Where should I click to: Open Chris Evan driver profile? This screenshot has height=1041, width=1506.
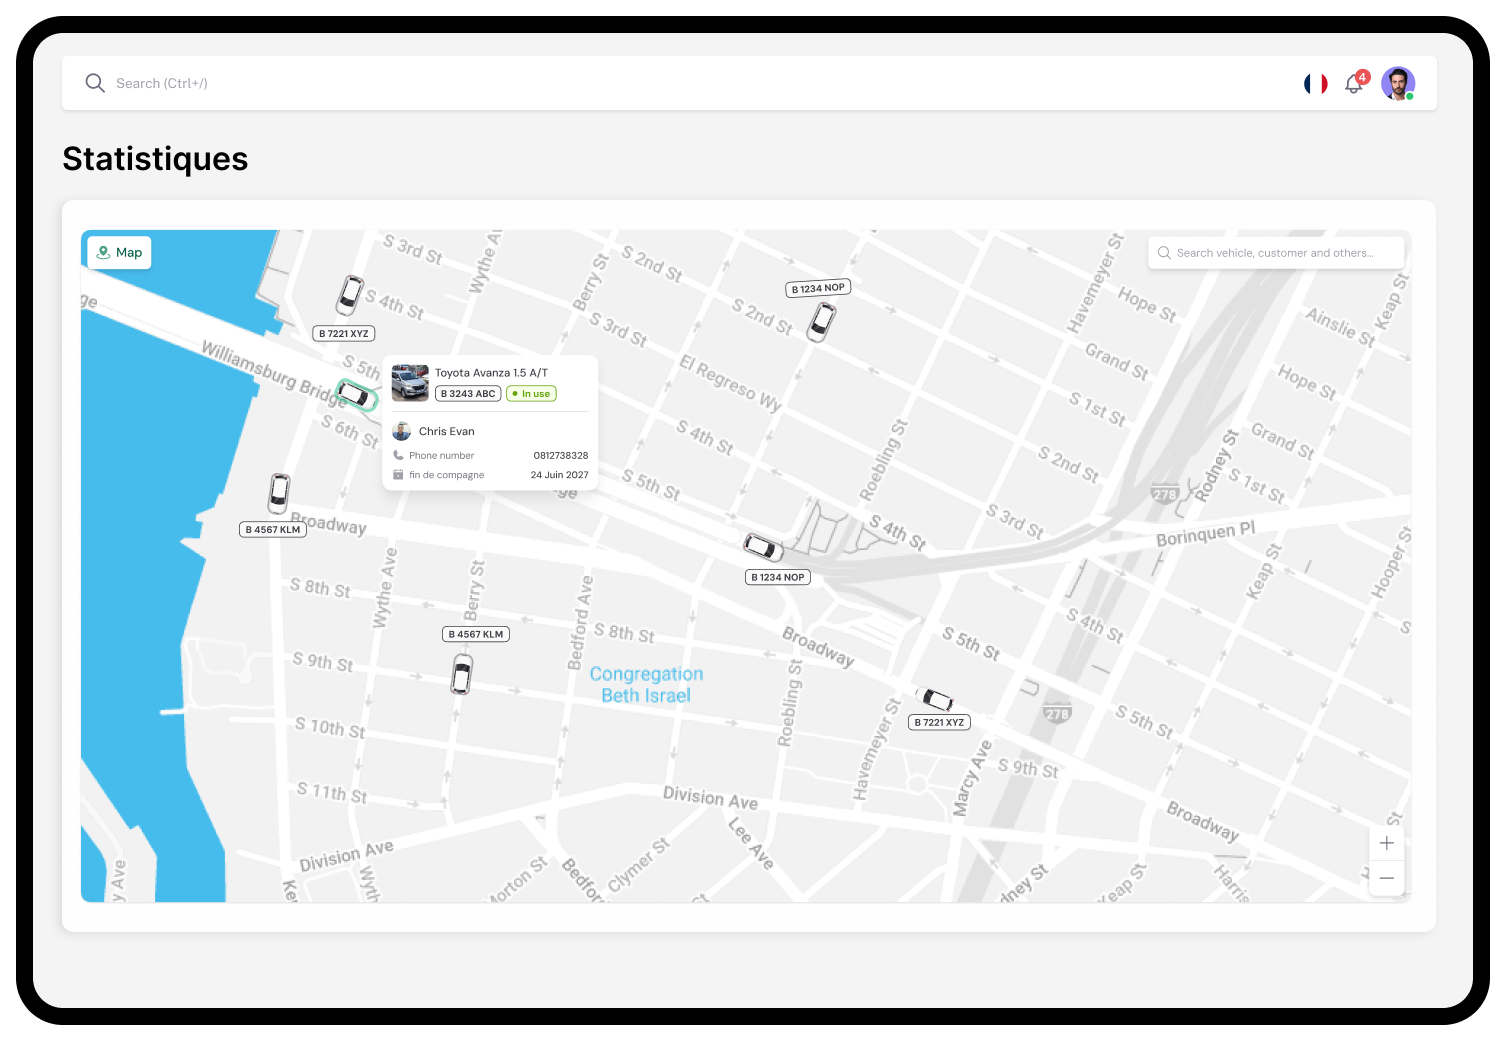click(x=446, y=432)
